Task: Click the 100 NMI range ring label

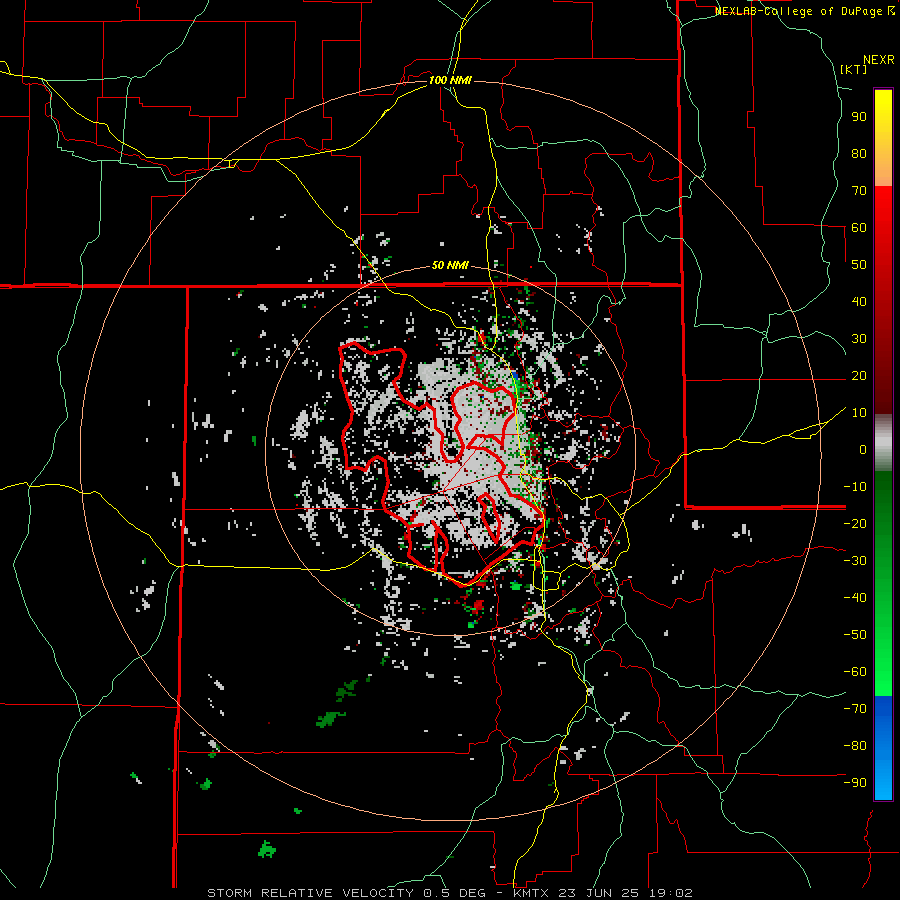Action: click(x=450, y=80)
